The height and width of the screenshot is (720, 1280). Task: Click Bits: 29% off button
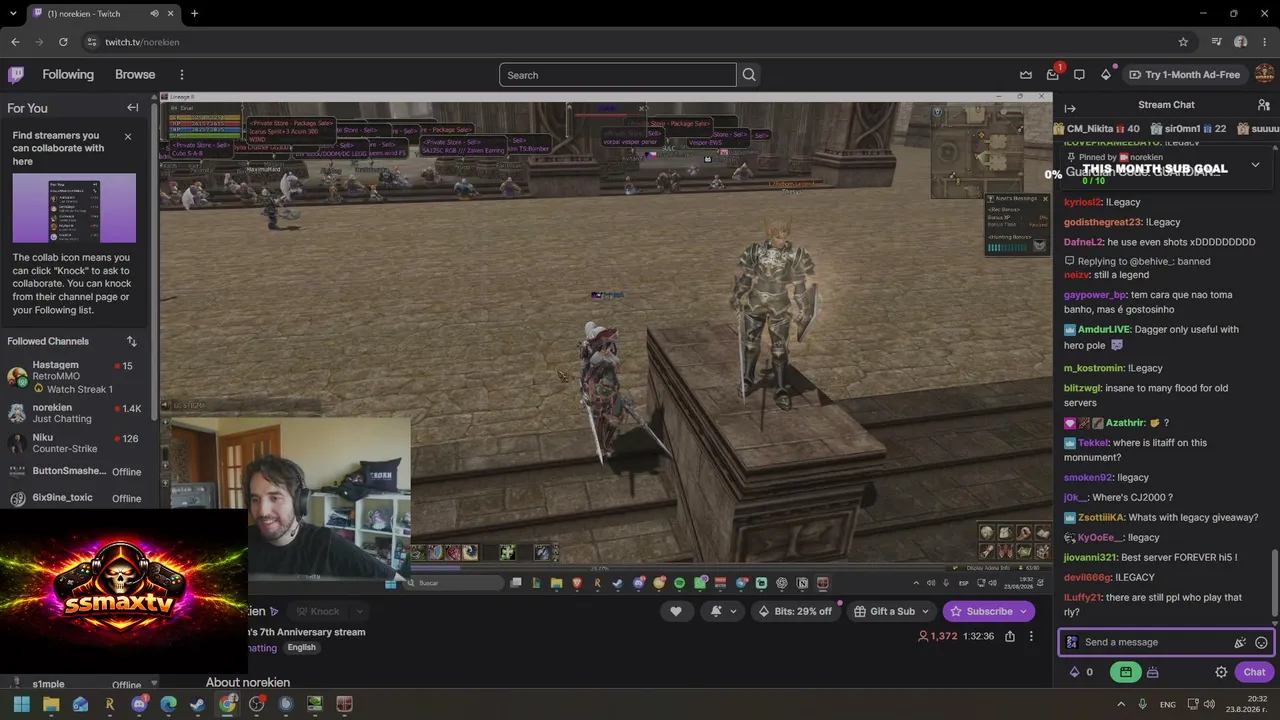tap(795, 611)
